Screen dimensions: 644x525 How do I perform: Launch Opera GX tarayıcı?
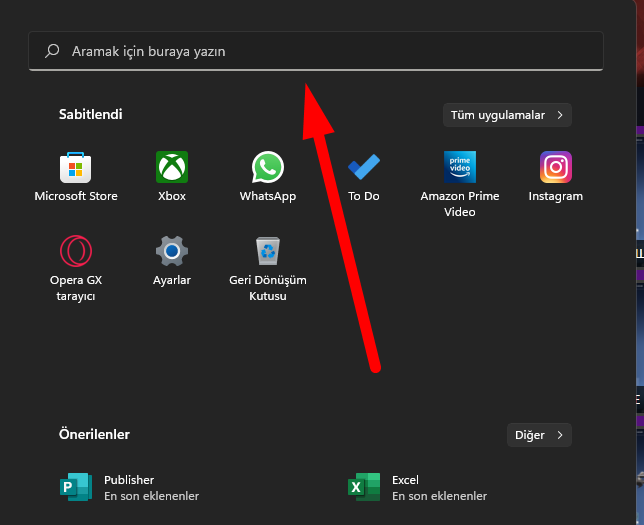coord(76,268)
